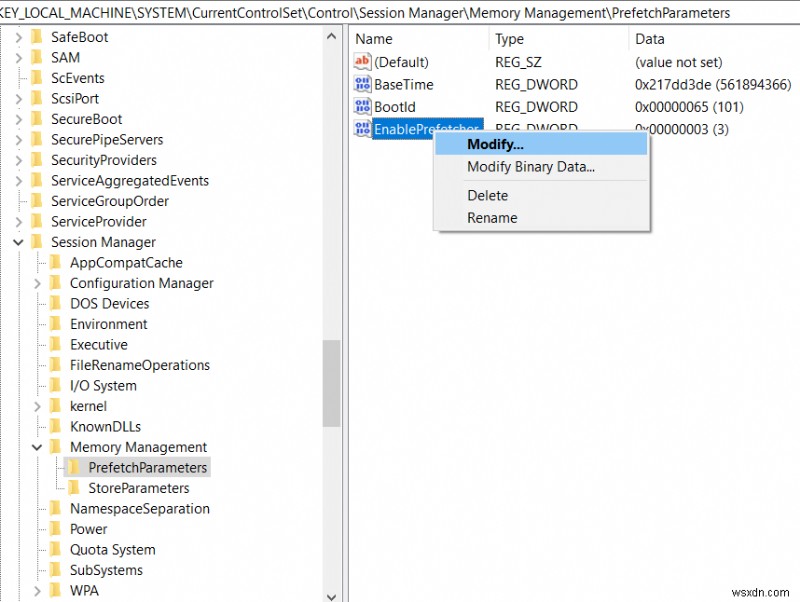Screen dimensions: 800x602
Task: Click the SafeBoot folder icon
Action: (x=37, y=37)
